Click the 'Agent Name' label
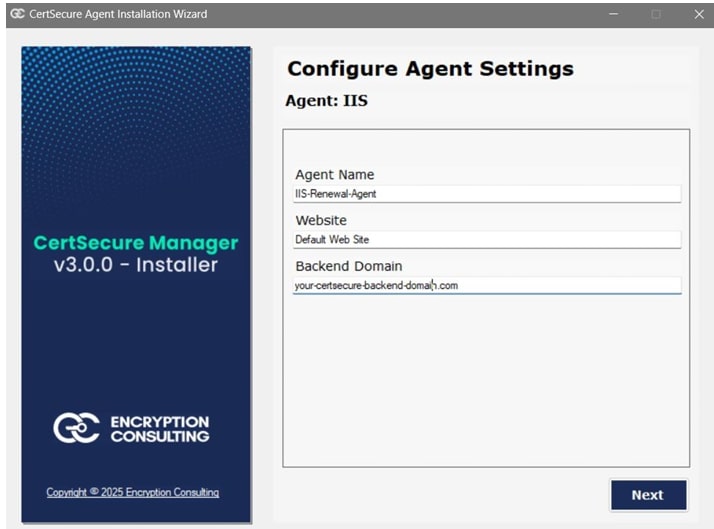The height and width of the screenshot is (529, 714). tap(335, 174)
